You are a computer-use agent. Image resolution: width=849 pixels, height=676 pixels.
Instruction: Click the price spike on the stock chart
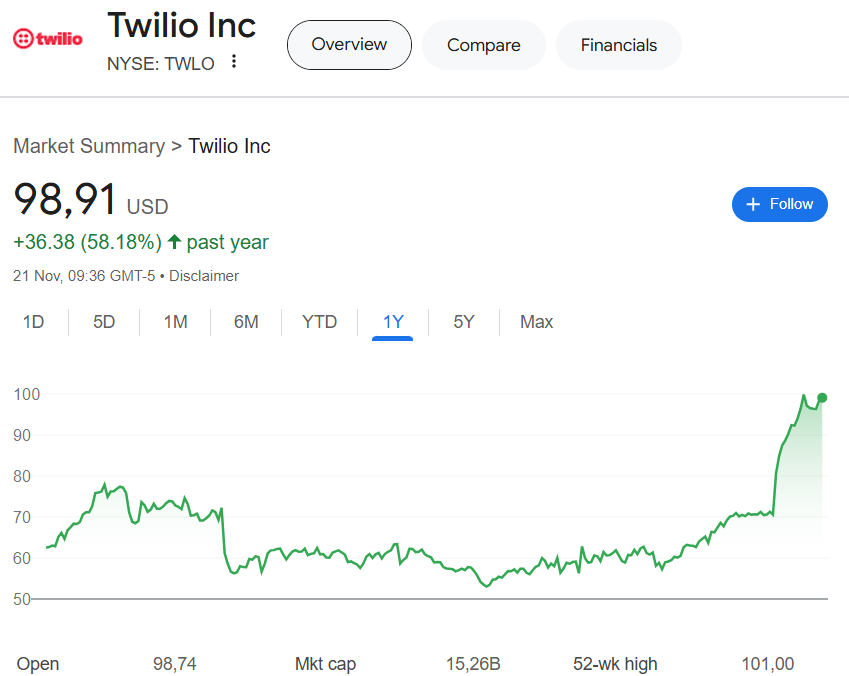(x=778, y=470)
